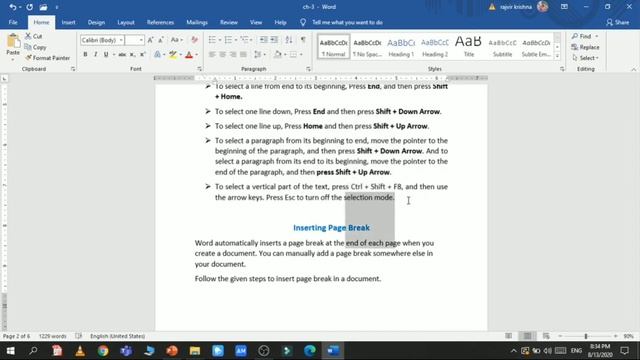Apply Text Effects icon
Viewport: 640px width, 360px height.
tap(157, 54)
